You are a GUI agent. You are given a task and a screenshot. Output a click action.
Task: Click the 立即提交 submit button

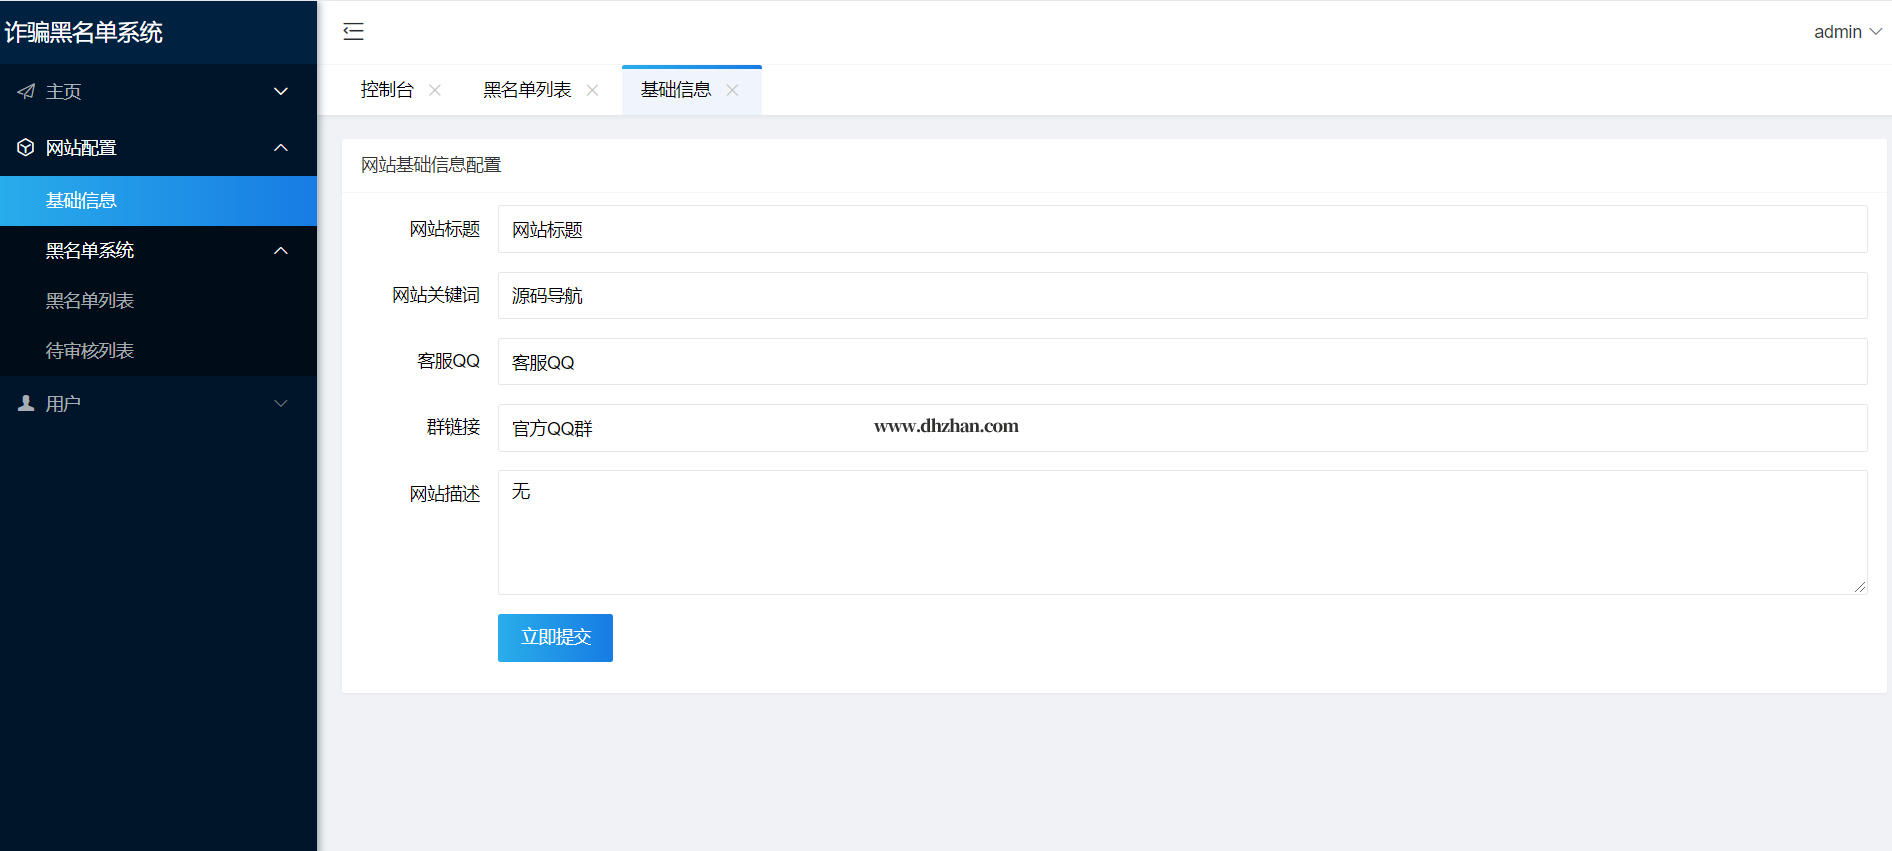(x=555, y=638)
